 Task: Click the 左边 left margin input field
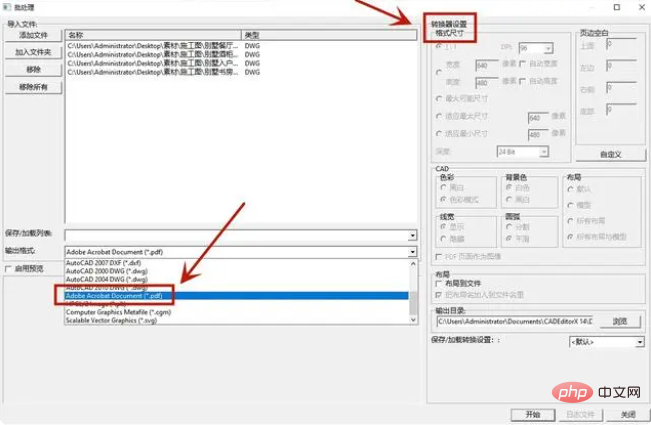pos(621,66)
